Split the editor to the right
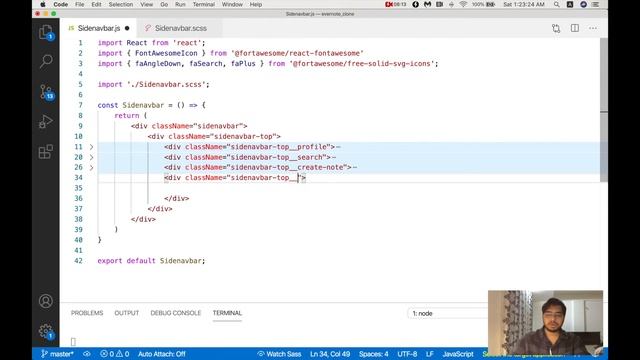 click(575, 28)
